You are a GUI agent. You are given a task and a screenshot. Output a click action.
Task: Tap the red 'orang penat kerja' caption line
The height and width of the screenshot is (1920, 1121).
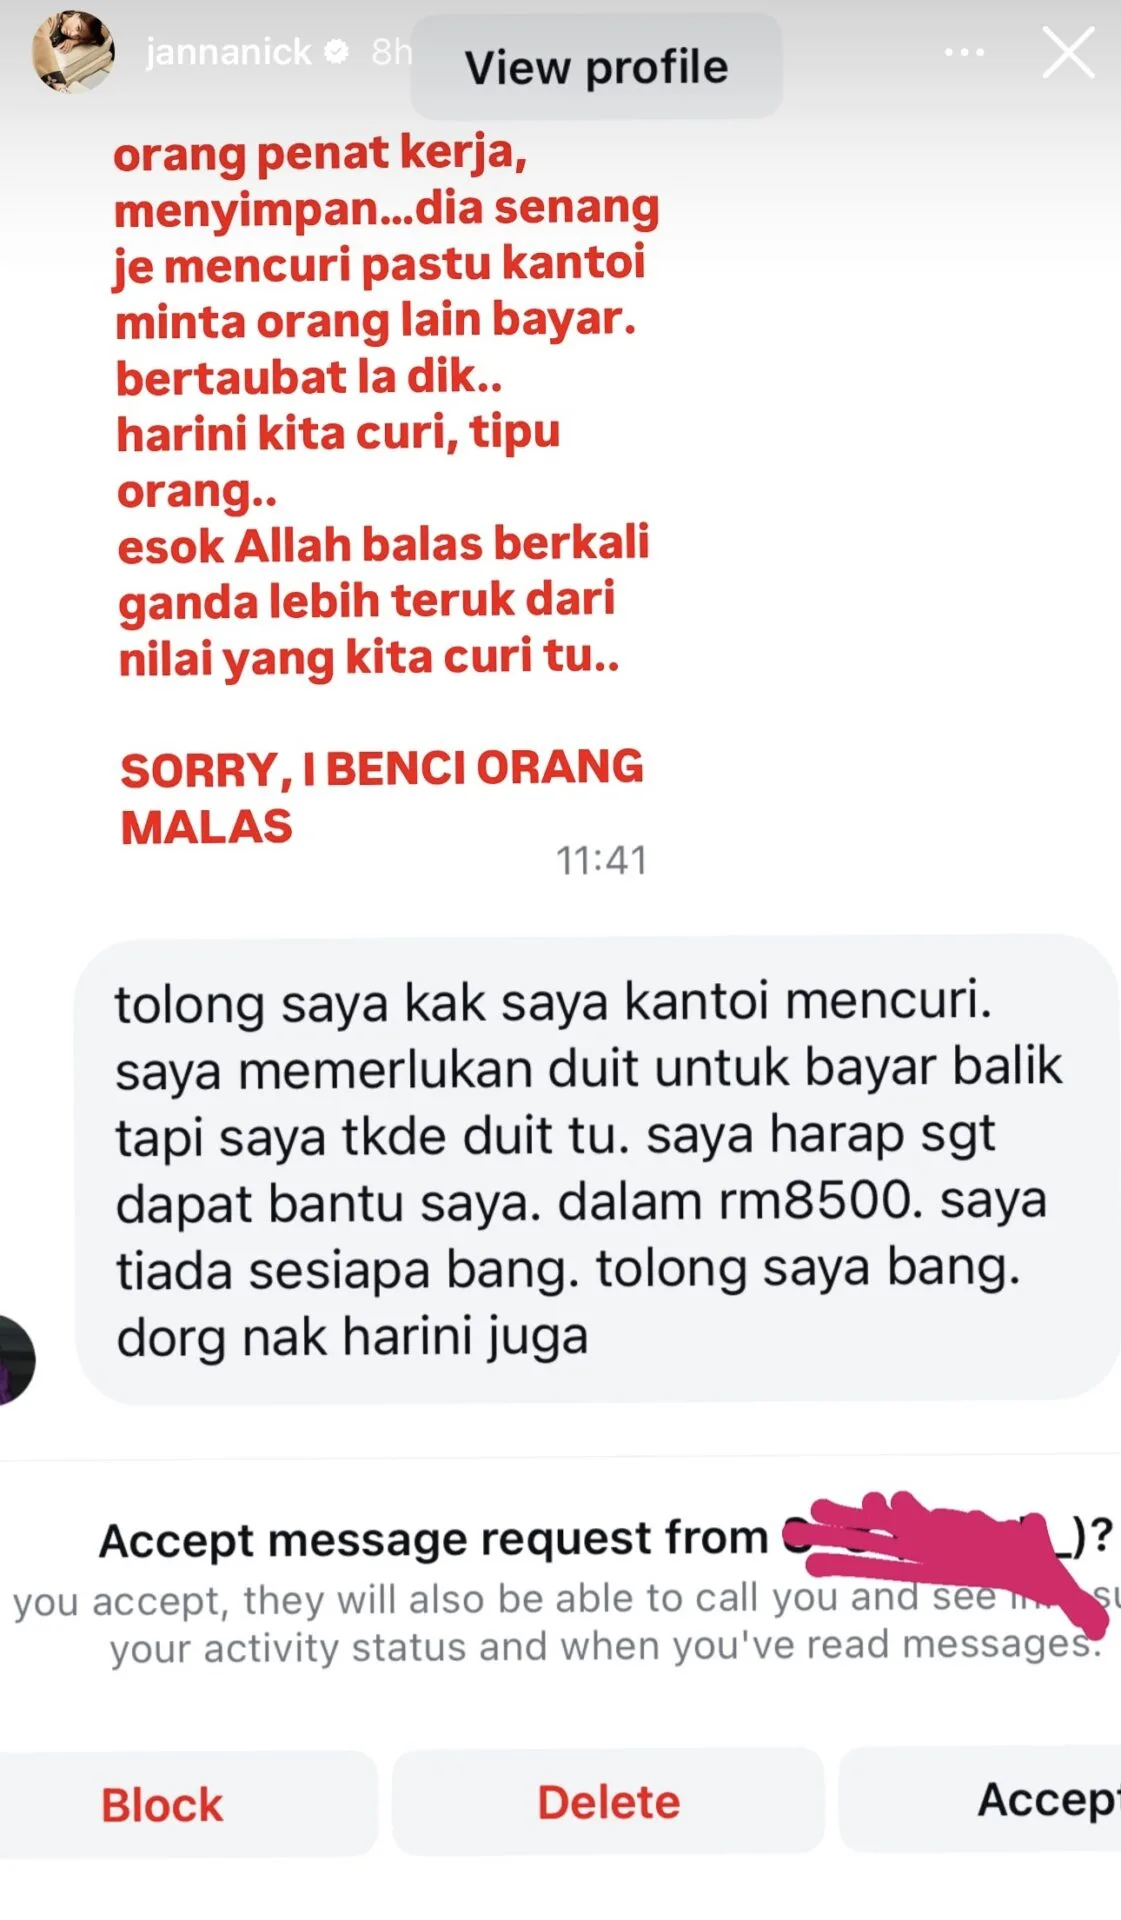tap(320, 153)
